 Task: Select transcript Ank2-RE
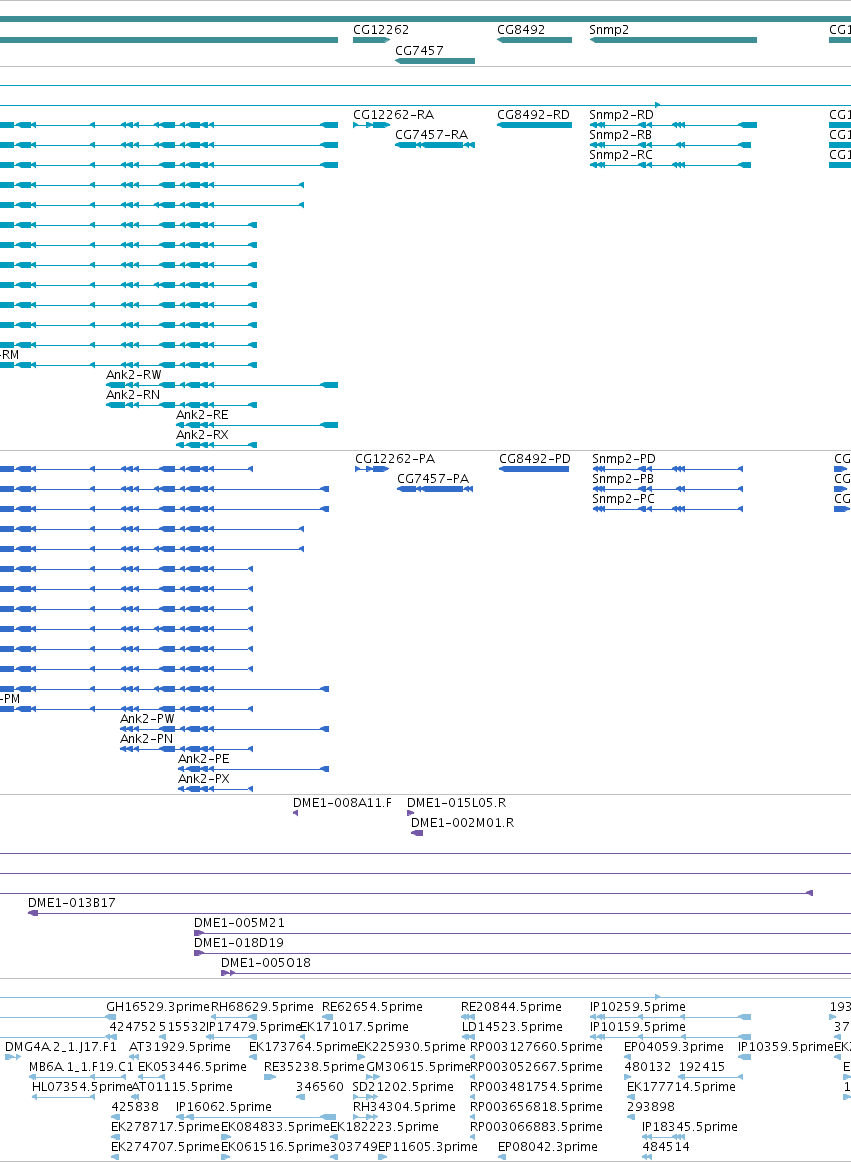(202, 415)
